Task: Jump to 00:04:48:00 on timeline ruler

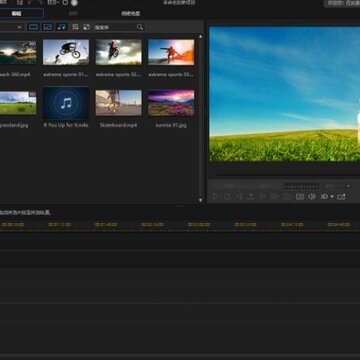Action: tap(339, 225)
